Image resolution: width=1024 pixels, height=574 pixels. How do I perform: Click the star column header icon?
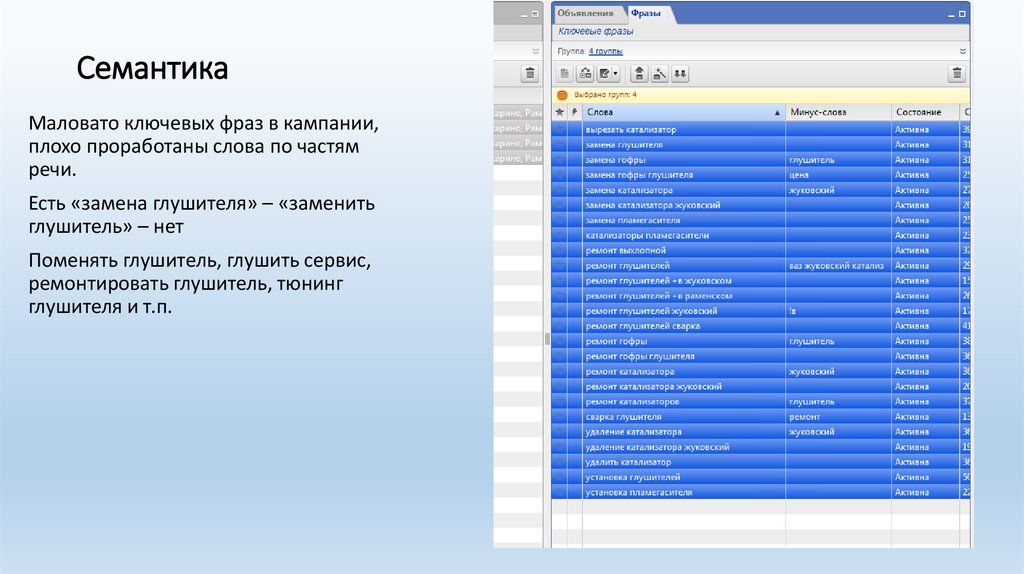click(x=560, y=112)
